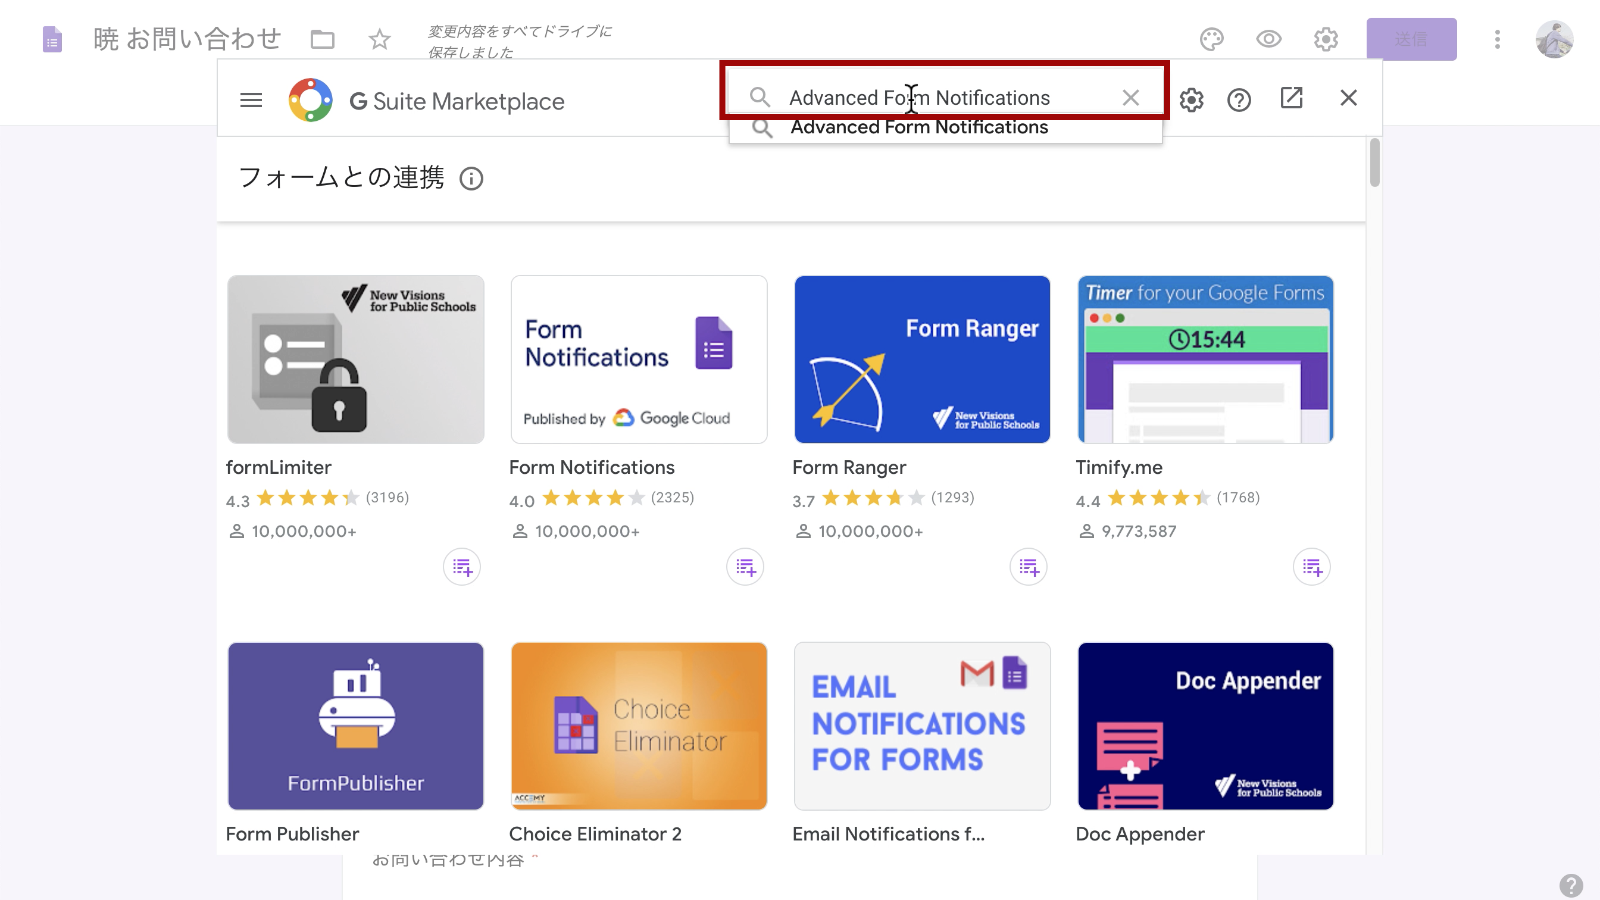Open the Google Forms home icon

(52, 39)
